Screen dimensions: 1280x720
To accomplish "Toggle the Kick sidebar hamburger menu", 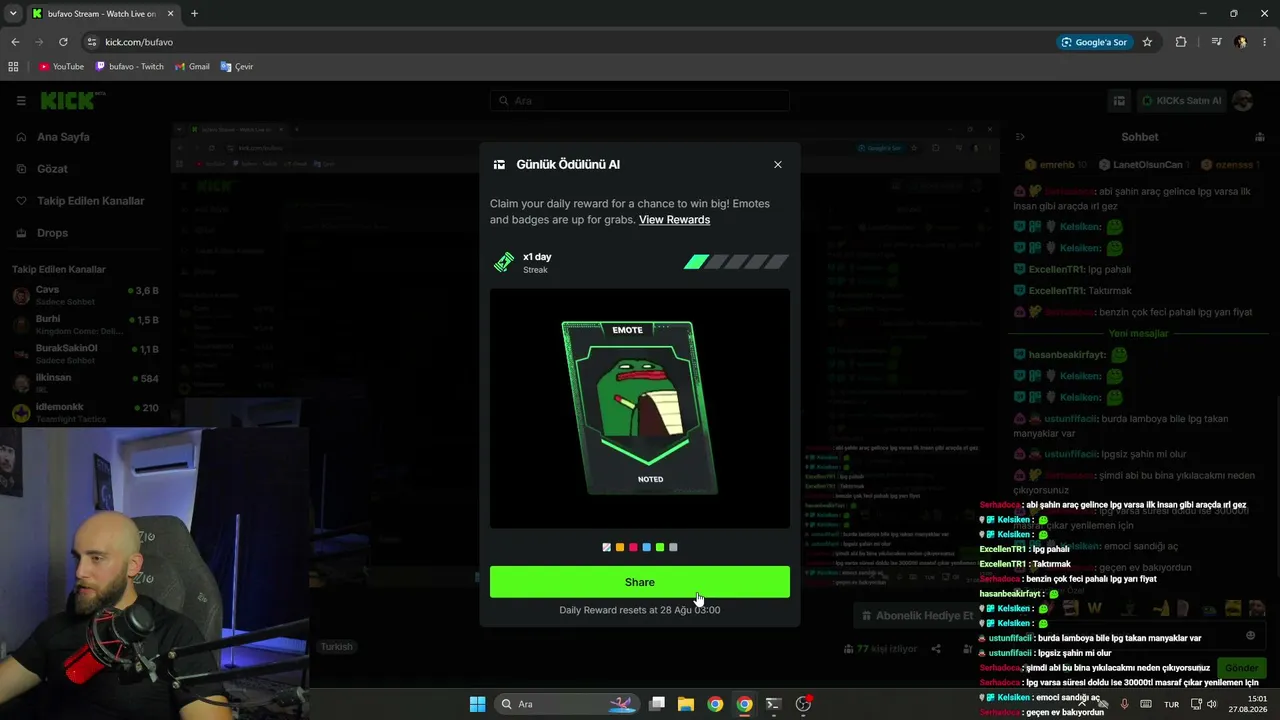I will tap(21, 101).
